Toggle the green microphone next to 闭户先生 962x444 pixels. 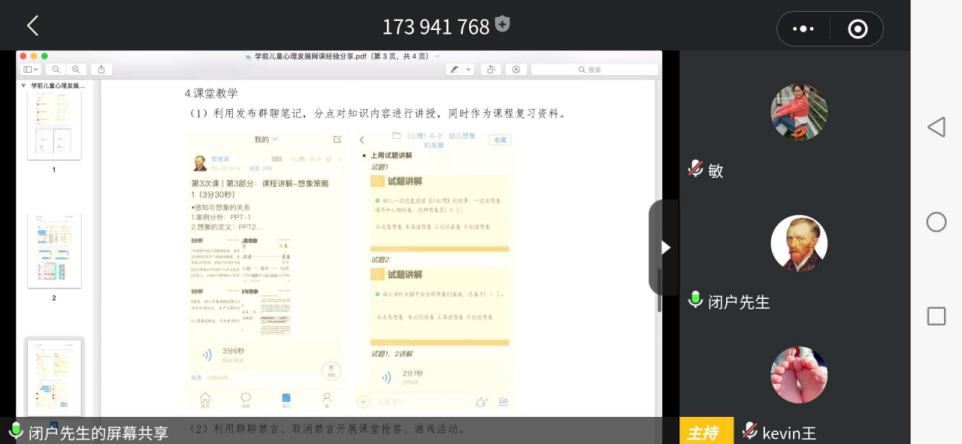point(696,301)
